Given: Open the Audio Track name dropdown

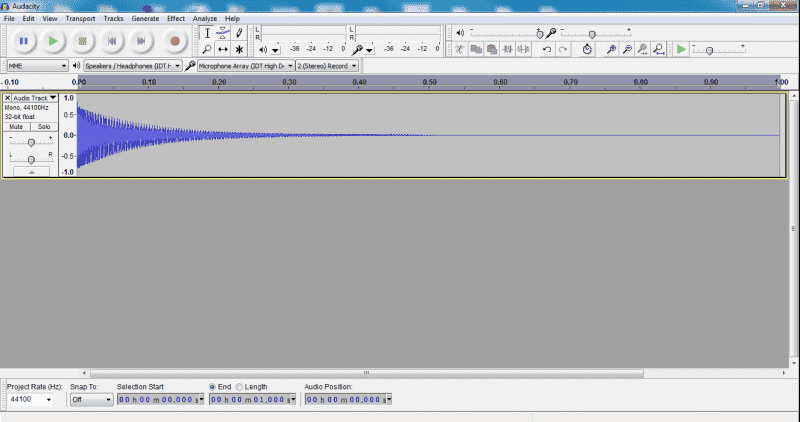Looking at the screenshot, I should click(35, 98).
